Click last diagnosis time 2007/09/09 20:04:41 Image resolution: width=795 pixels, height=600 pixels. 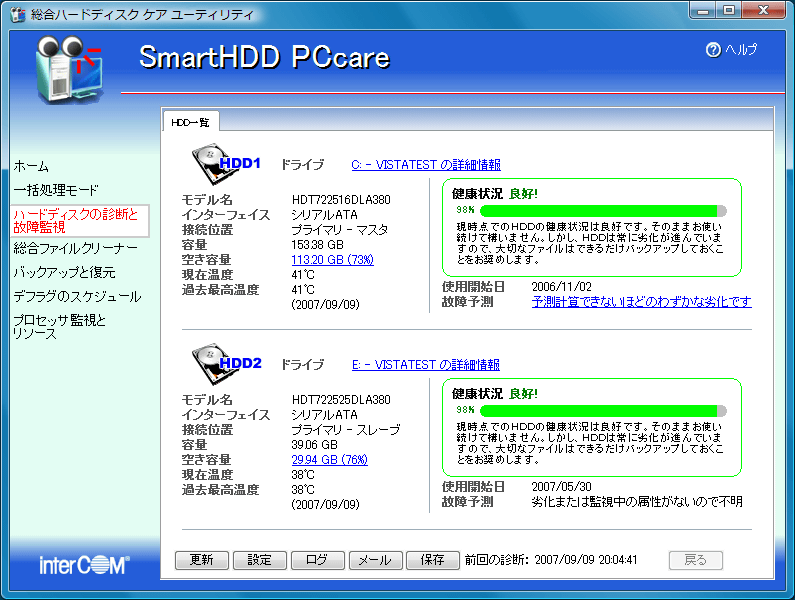click(x=586, y=560)
